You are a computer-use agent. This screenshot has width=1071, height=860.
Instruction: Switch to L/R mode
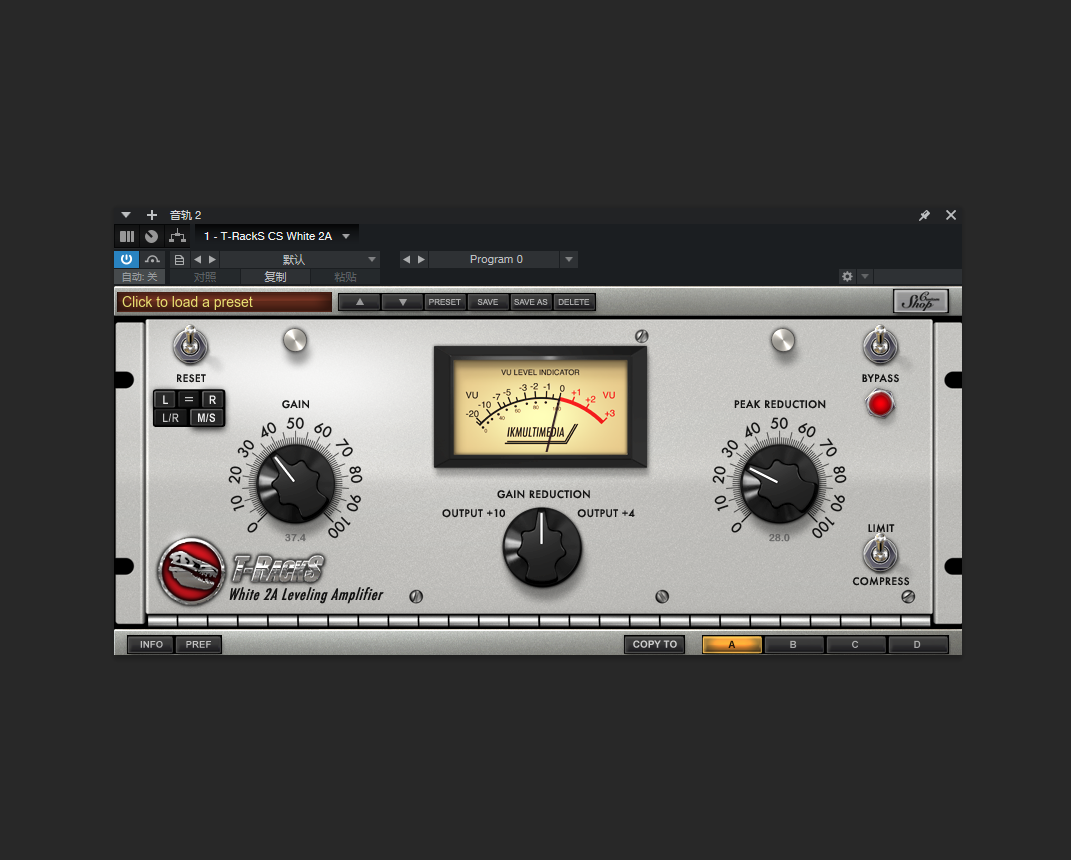[x=171, y=417]
